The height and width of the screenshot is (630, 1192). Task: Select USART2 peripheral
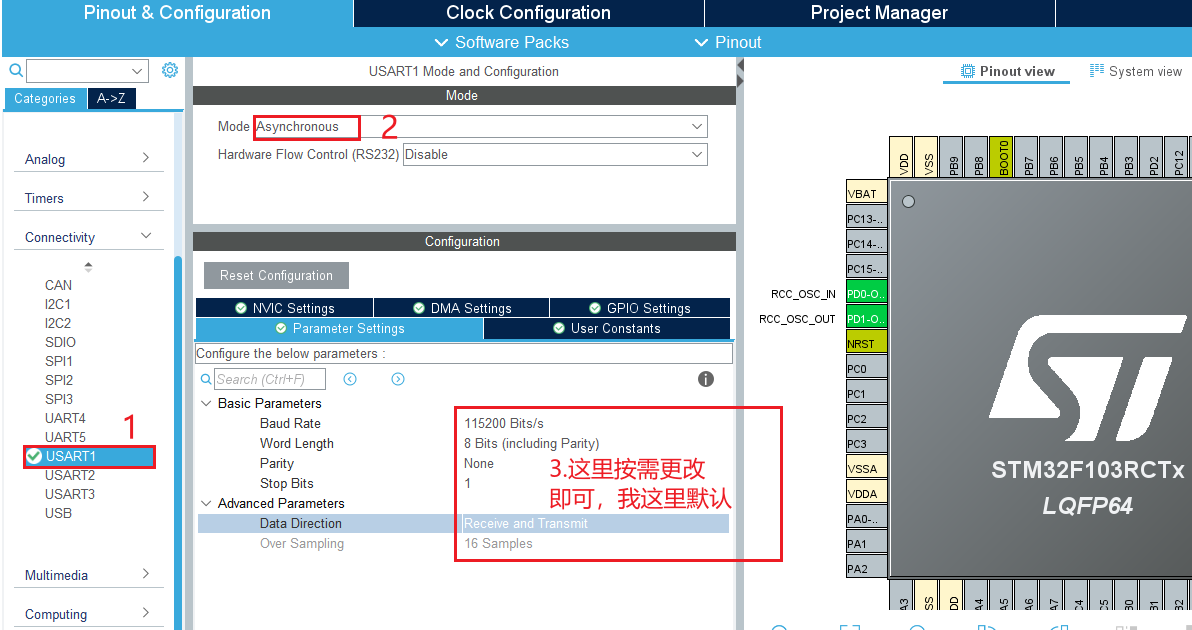click(x=70, y=475)
